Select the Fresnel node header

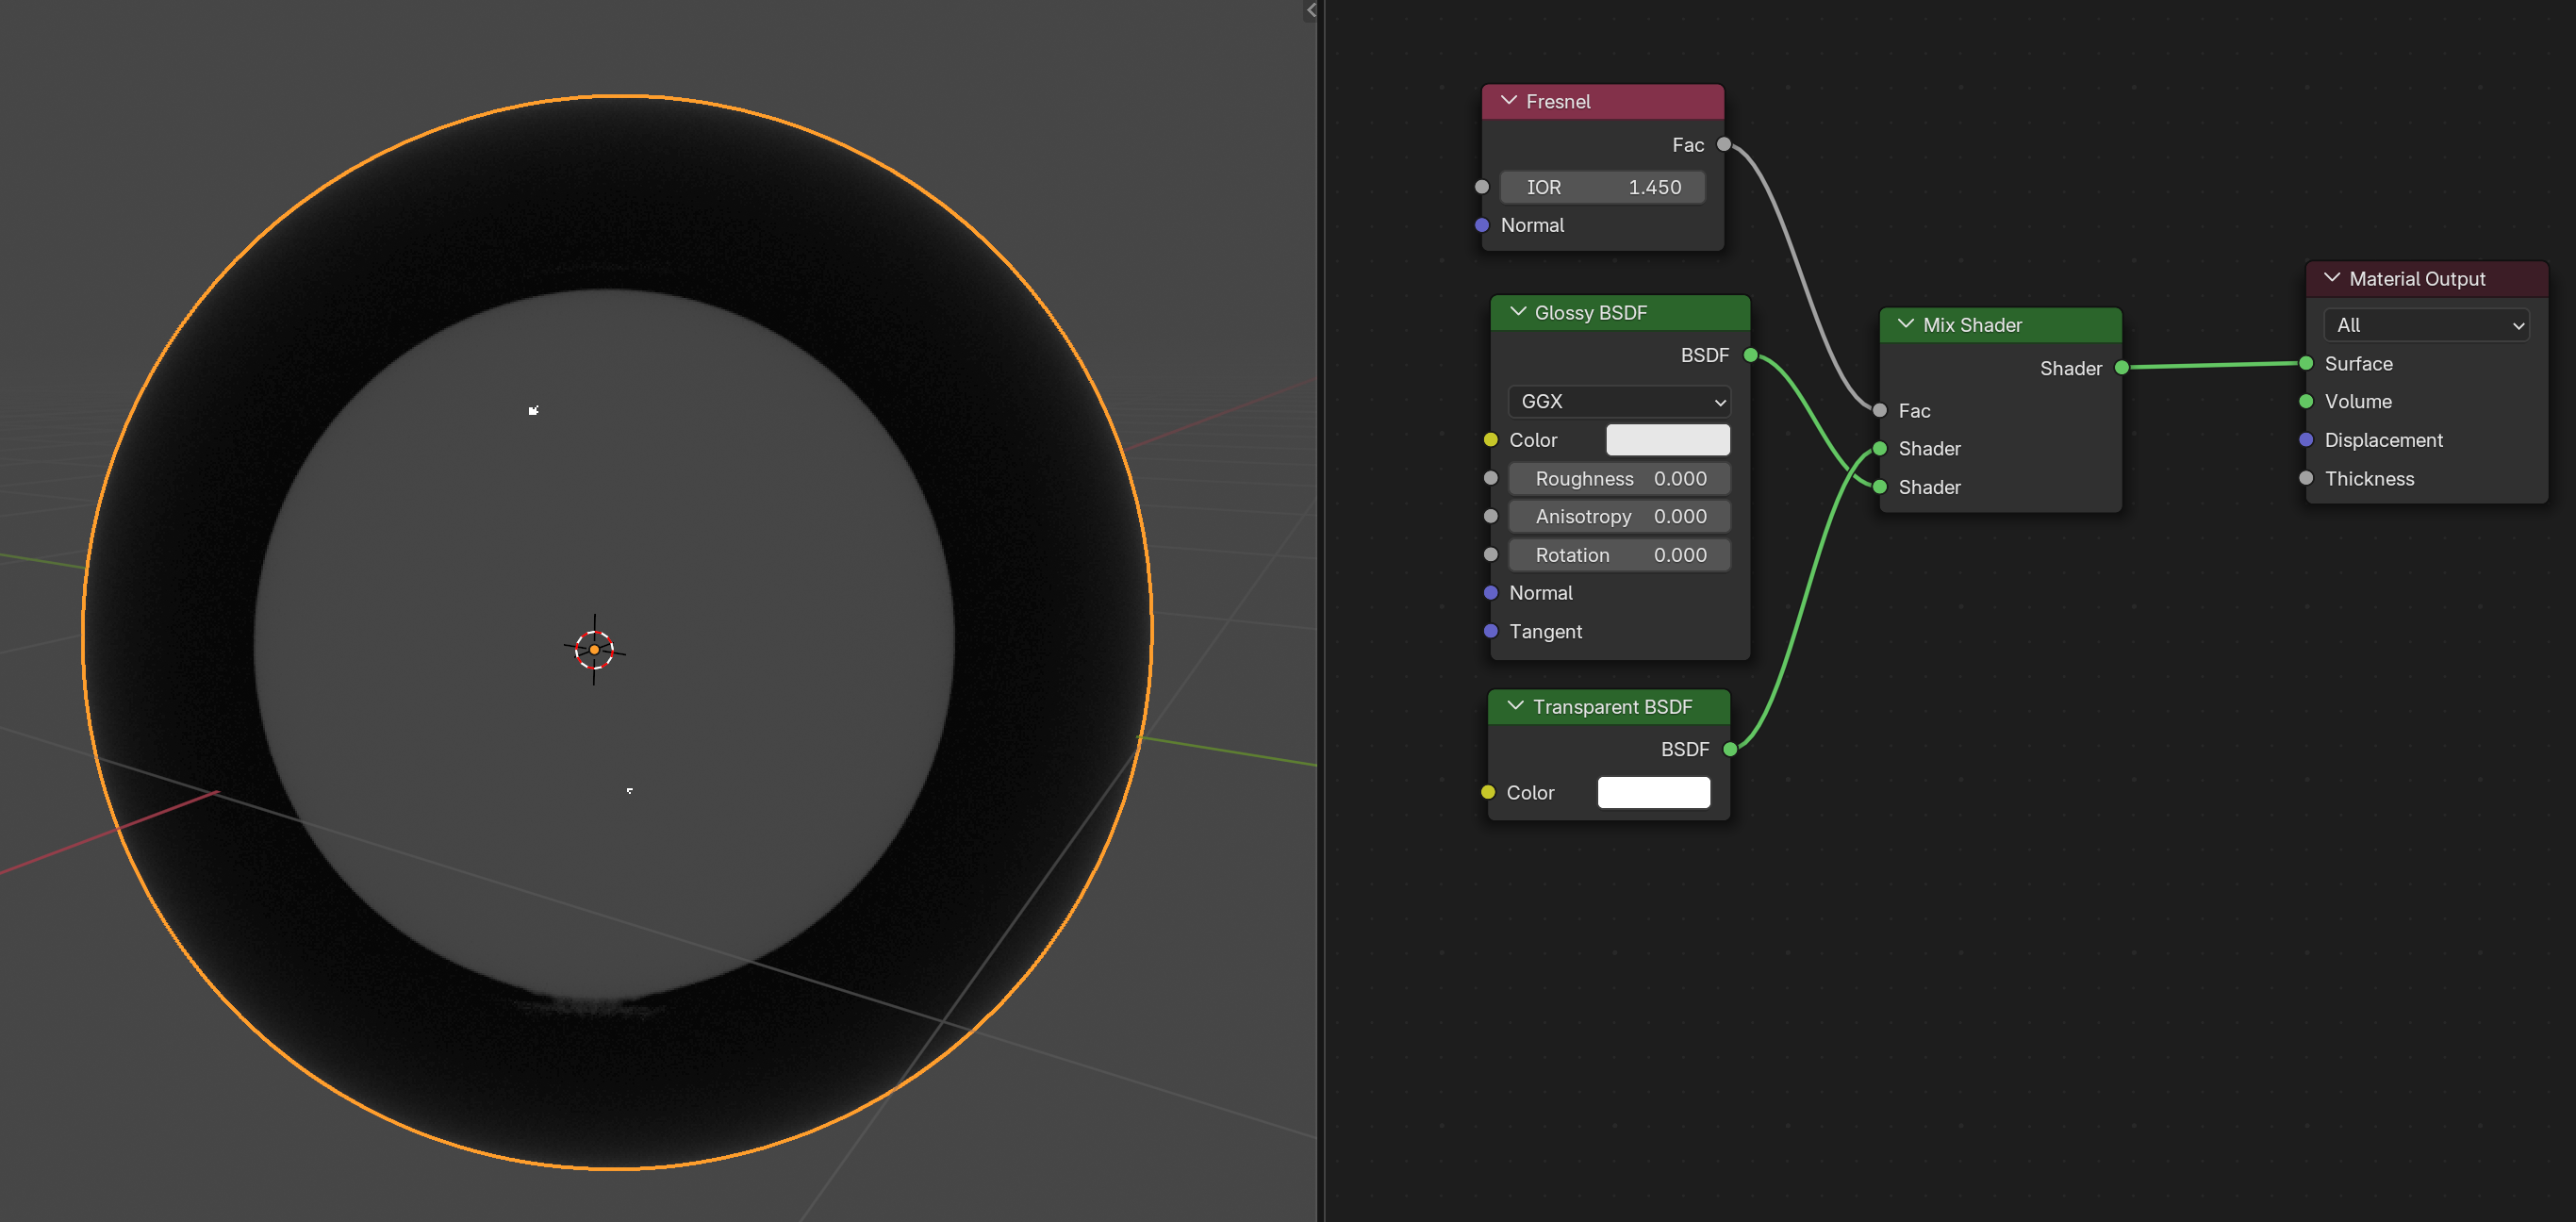click(x=1602, y=101)
